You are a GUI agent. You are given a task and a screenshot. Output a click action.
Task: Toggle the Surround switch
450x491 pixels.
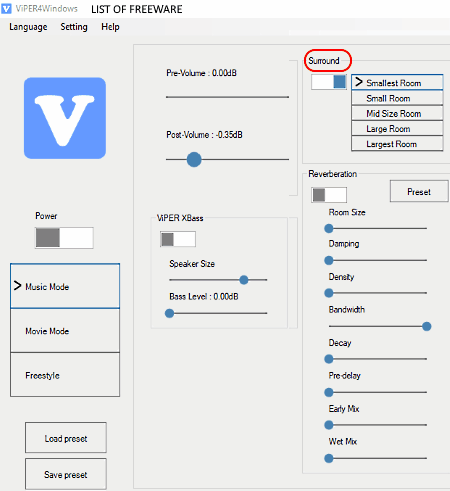pyautogui.click(x=329, y=82)
